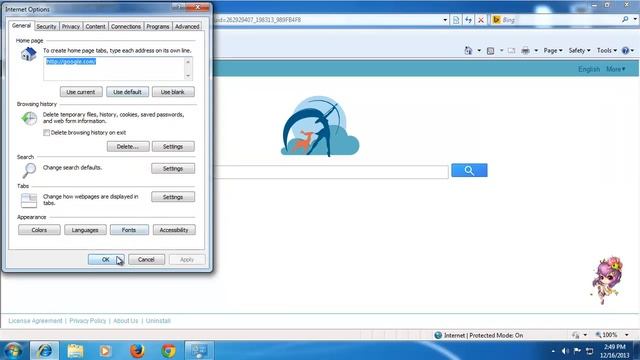Click the Compatibility View icon
640x360 pixels.
[x=456, y=20]
